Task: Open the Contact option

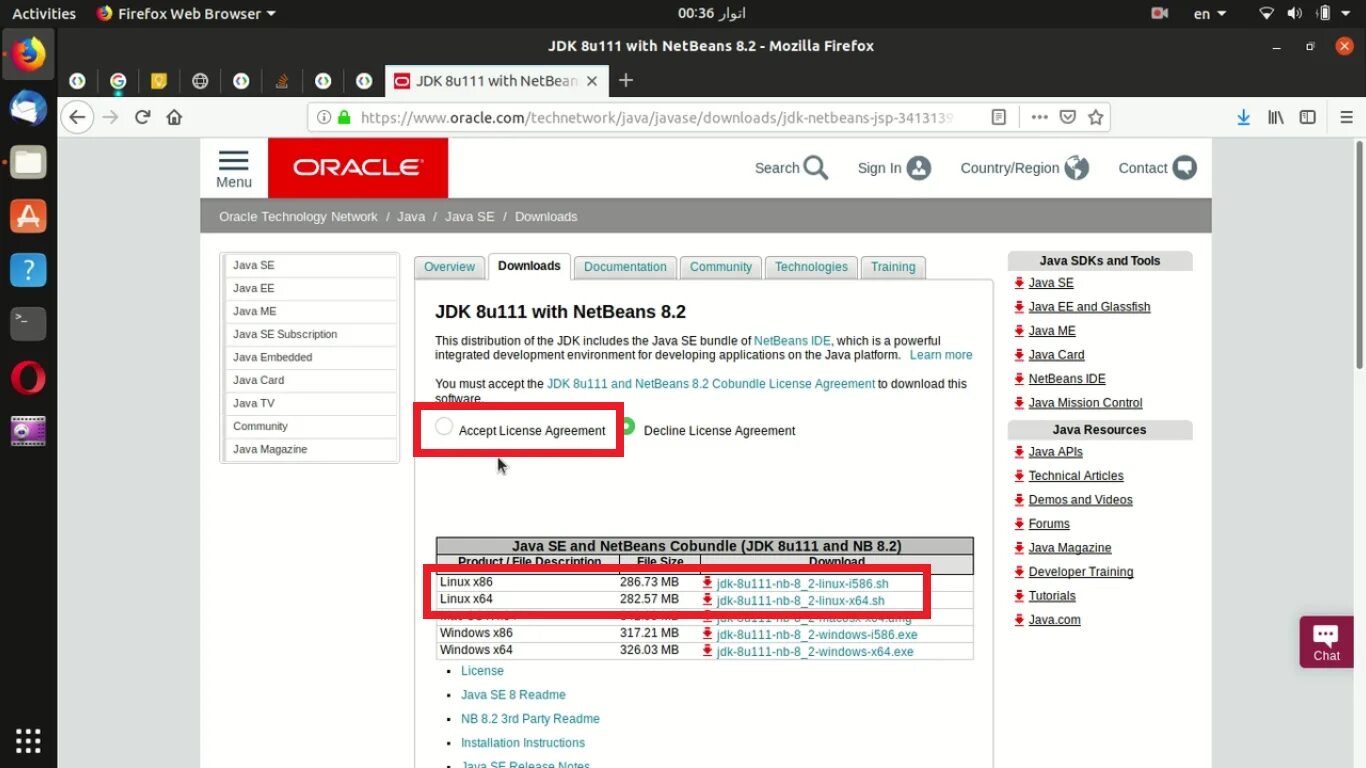Action: point(1157,168)
